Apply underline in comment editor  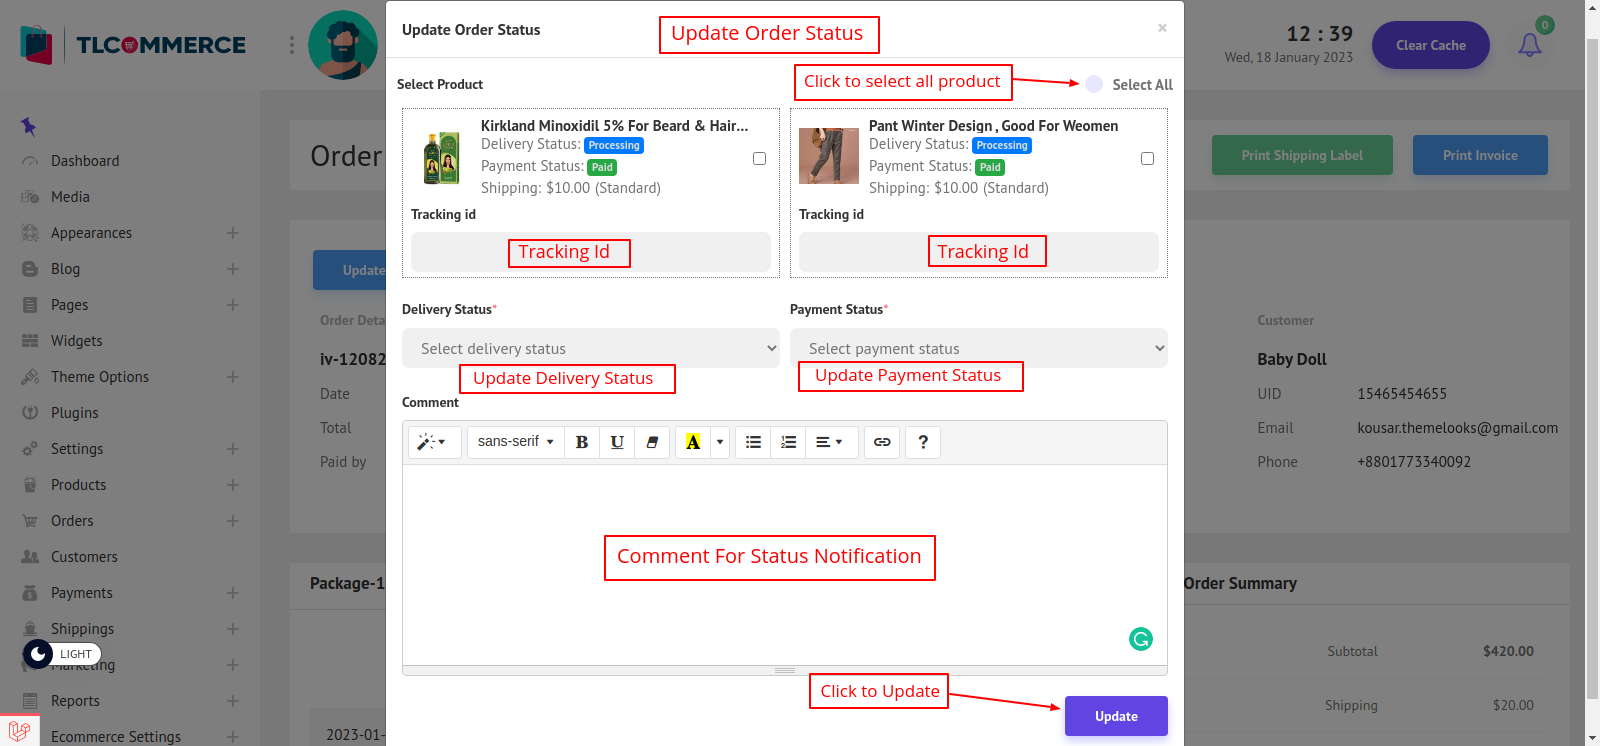point(617,442)
